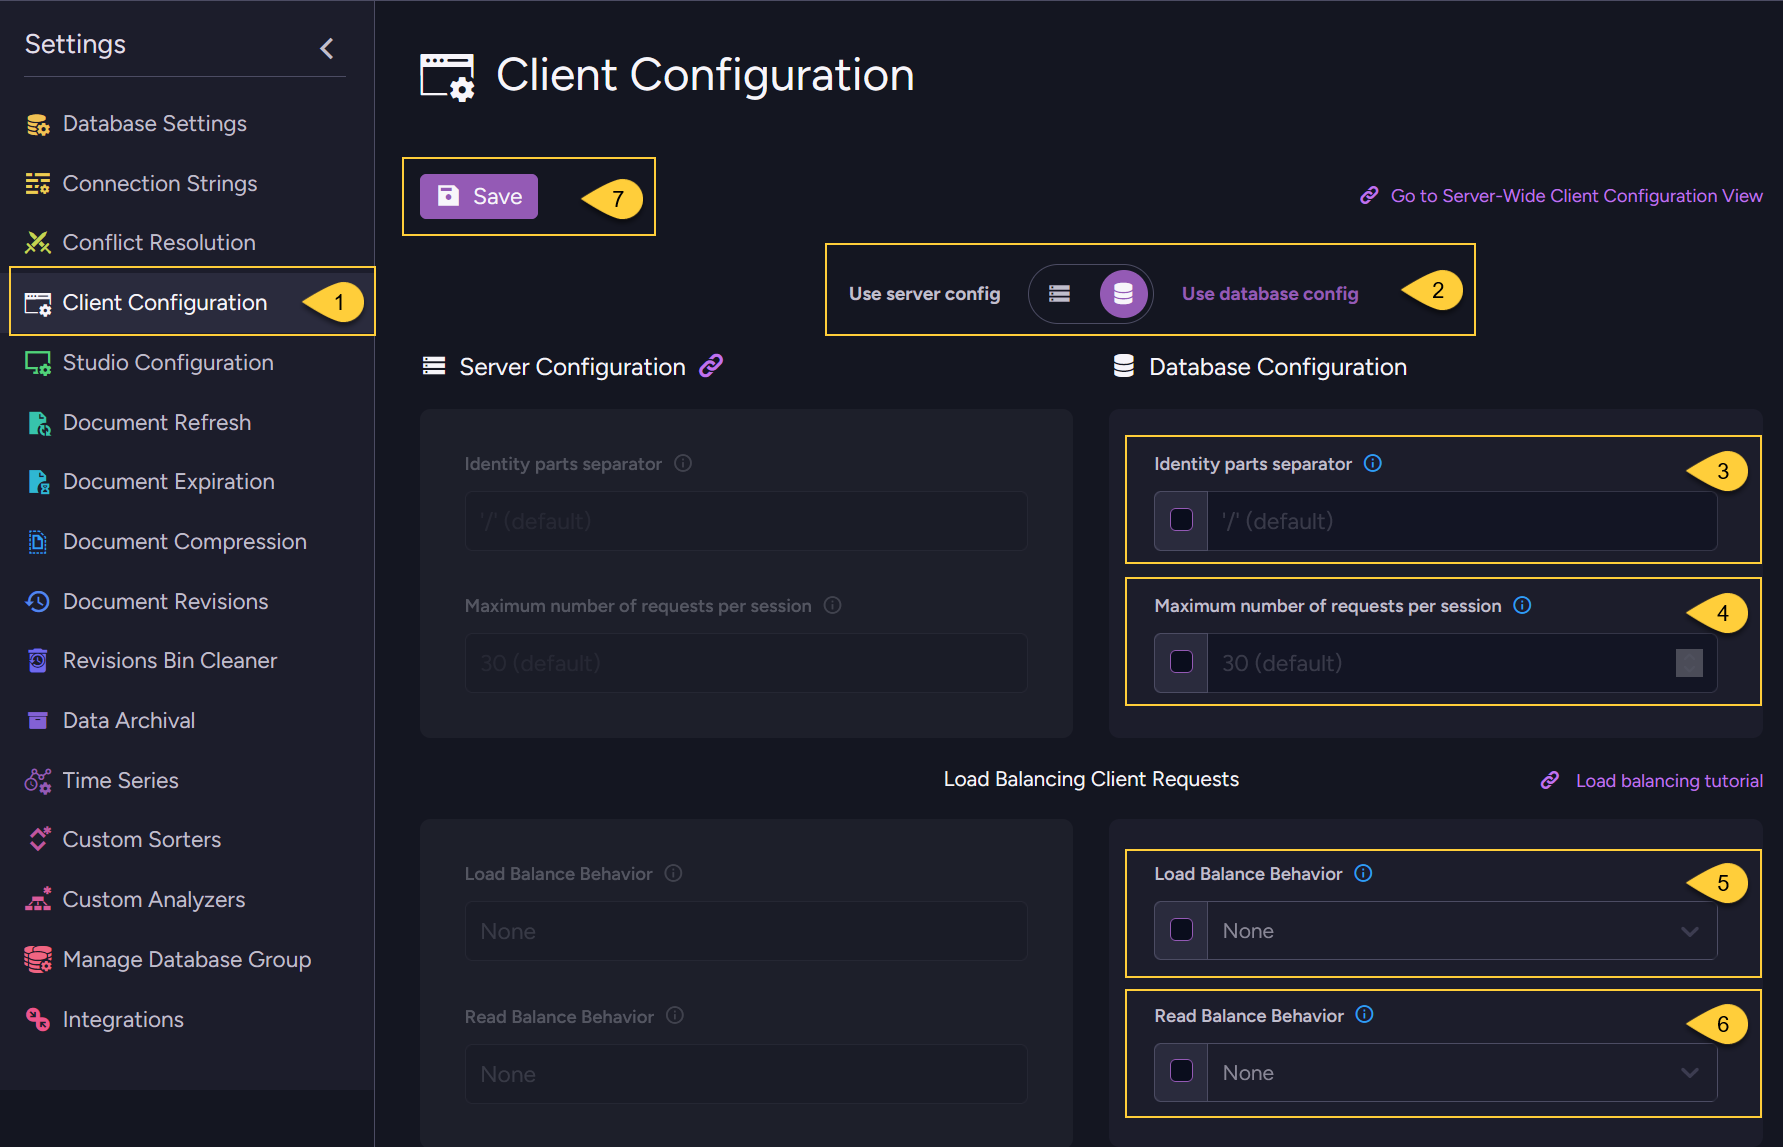Open the Load balancing tutorial link

tap(1668, 780)
